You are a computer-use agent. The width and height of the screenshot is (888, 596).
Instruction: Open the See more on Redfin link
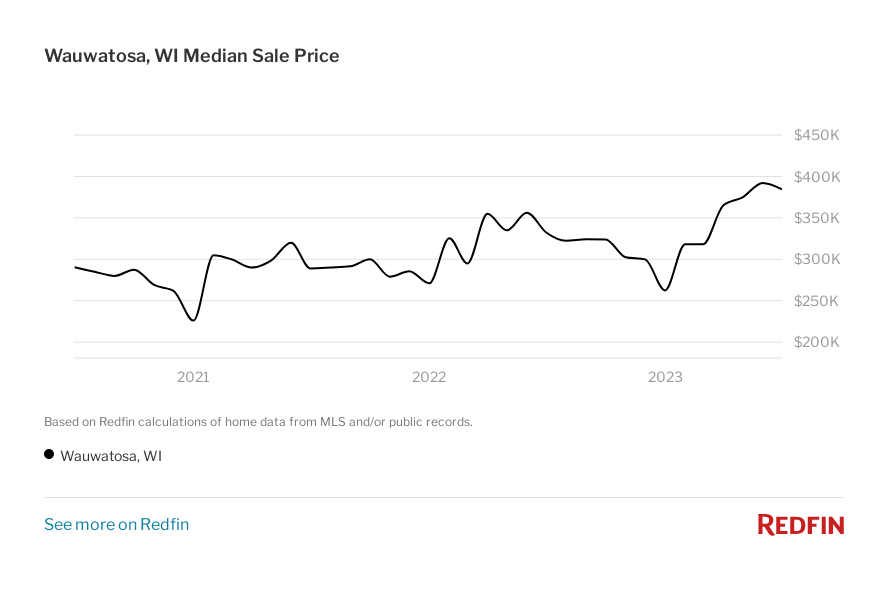[116, 525]
